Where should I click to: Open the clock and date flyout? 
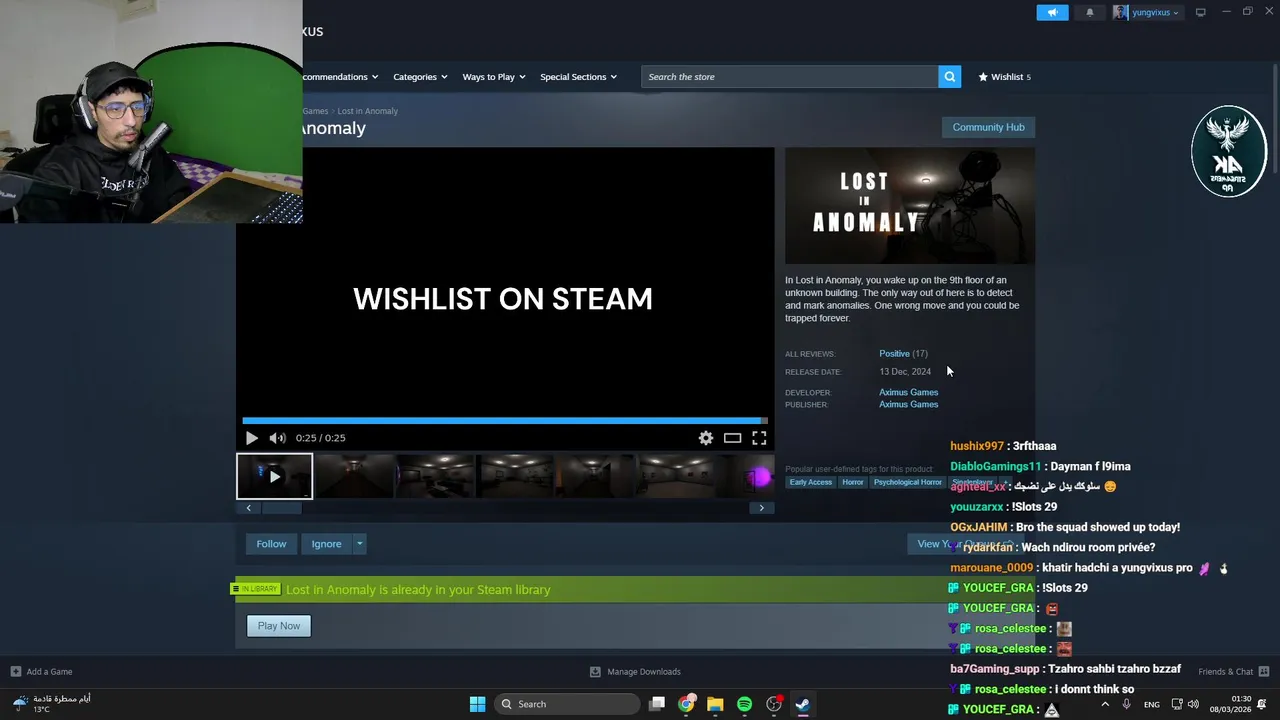[1230, 704]
